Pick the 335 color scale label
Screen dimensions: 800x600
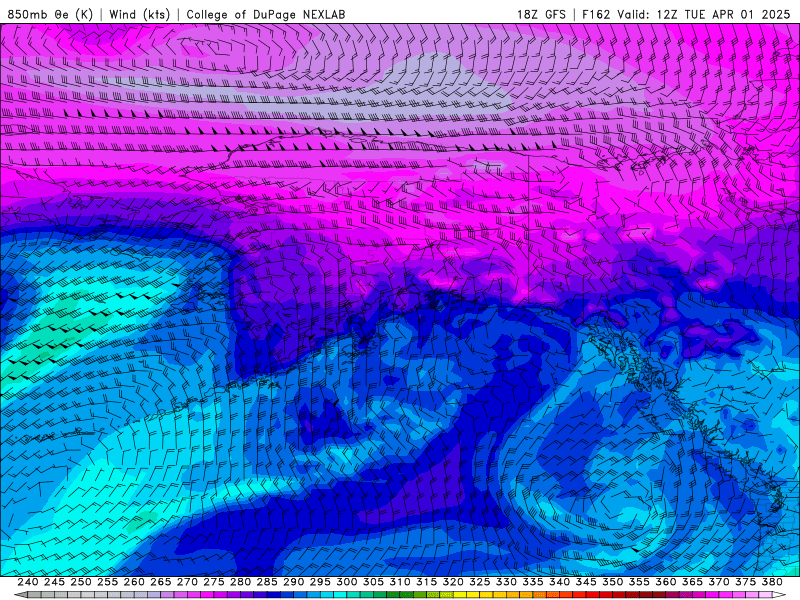pyautogui.click(x=533, y=582)
